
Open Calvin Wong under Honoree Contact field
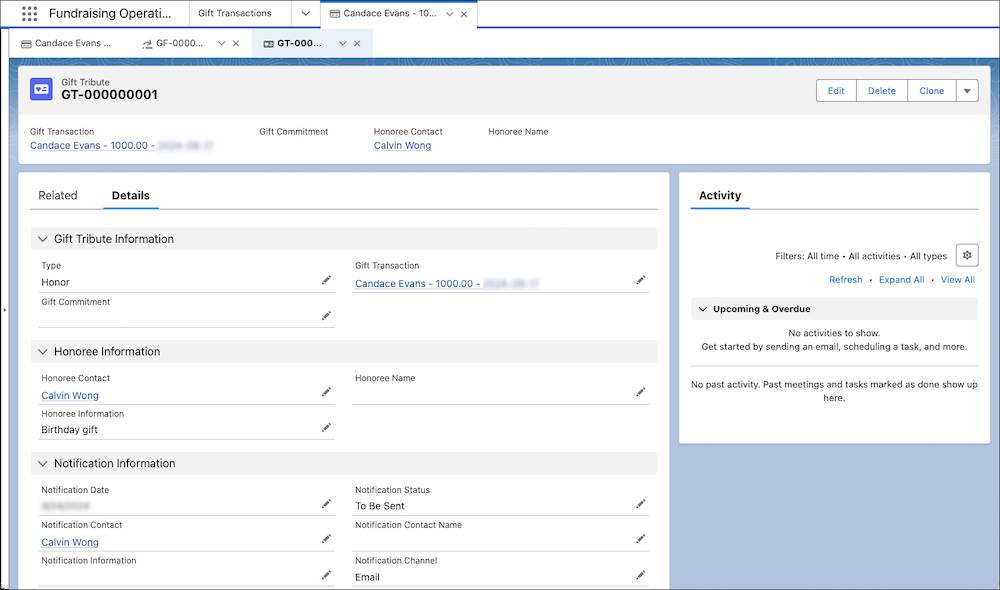pyautogui.click(x=70, y=395)
